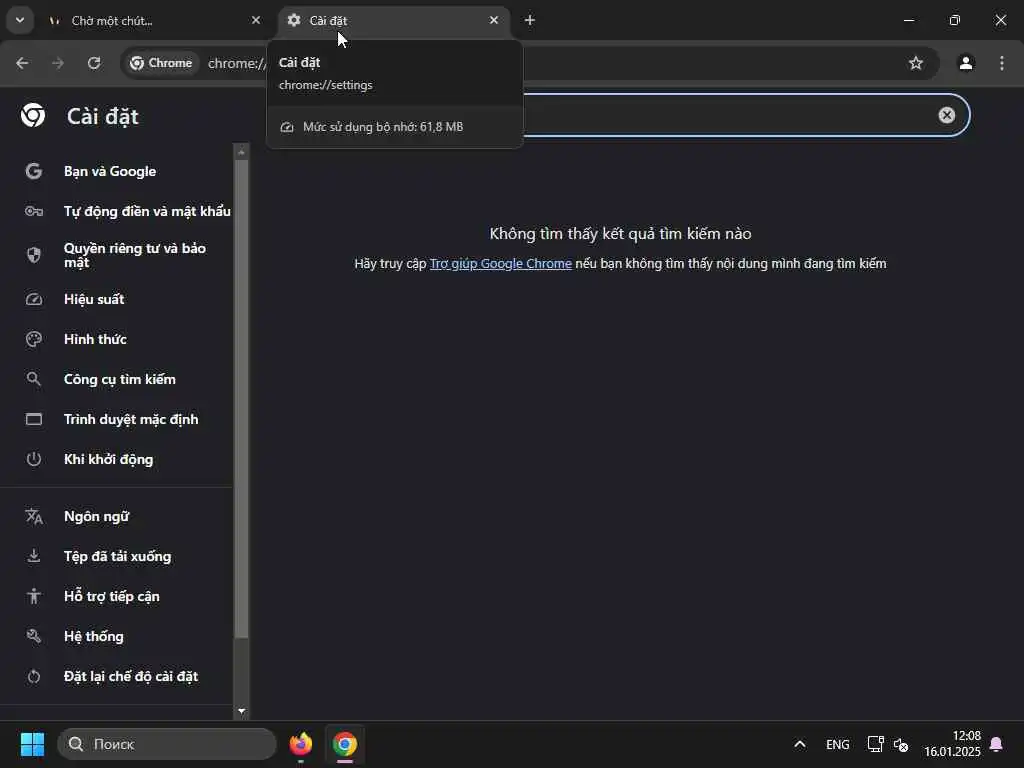The image size is (1024, 768).
Task: Select the 'Cài đặt' tab
Action: (393, 21)
